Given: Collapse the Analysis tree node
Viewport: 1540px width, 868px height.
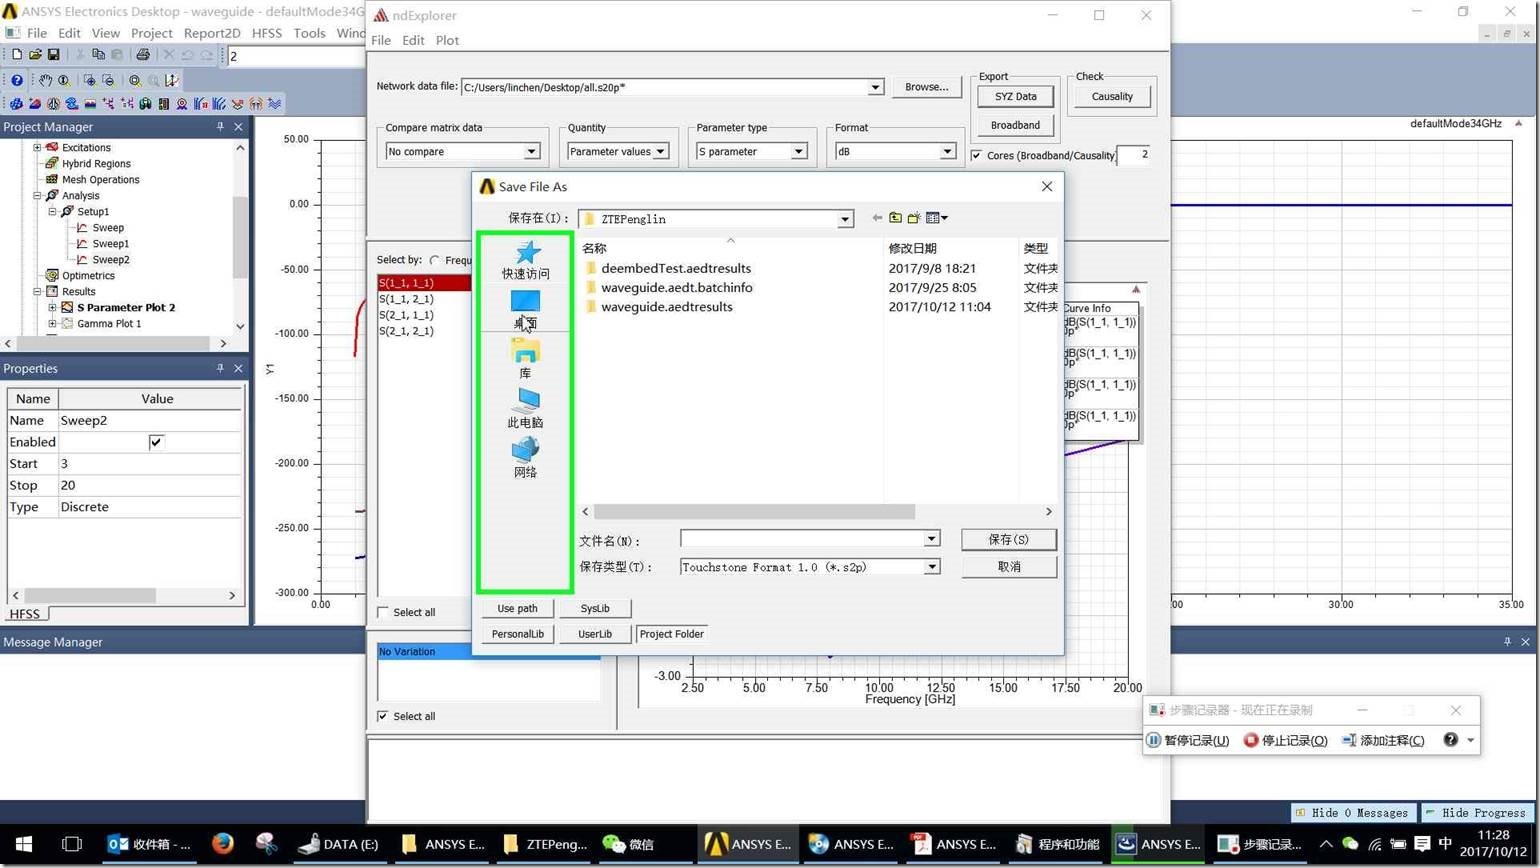Looking at the screenshot, I should point(37,195).
